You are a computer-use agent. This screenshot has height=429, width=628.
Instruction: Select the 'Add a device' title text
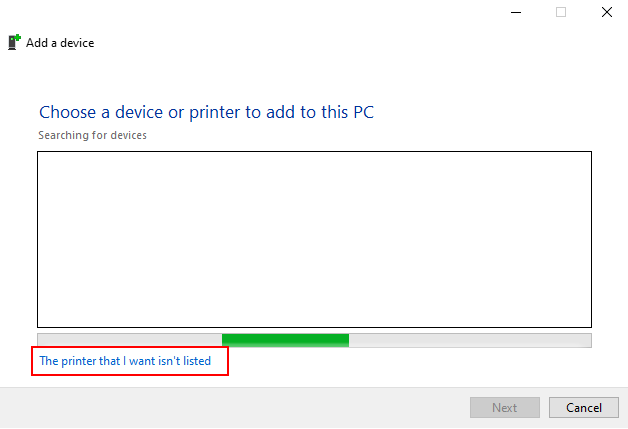60,43
